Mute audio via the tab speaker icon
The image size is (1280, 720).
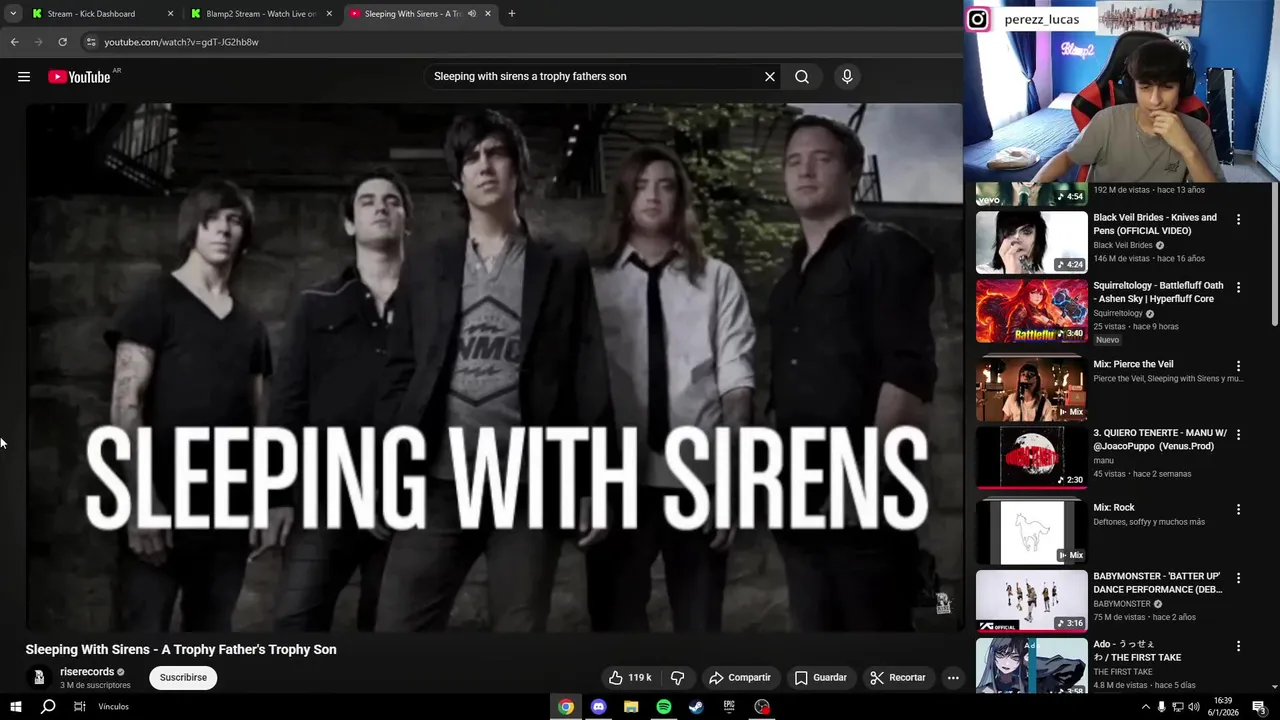click(471, 14)
